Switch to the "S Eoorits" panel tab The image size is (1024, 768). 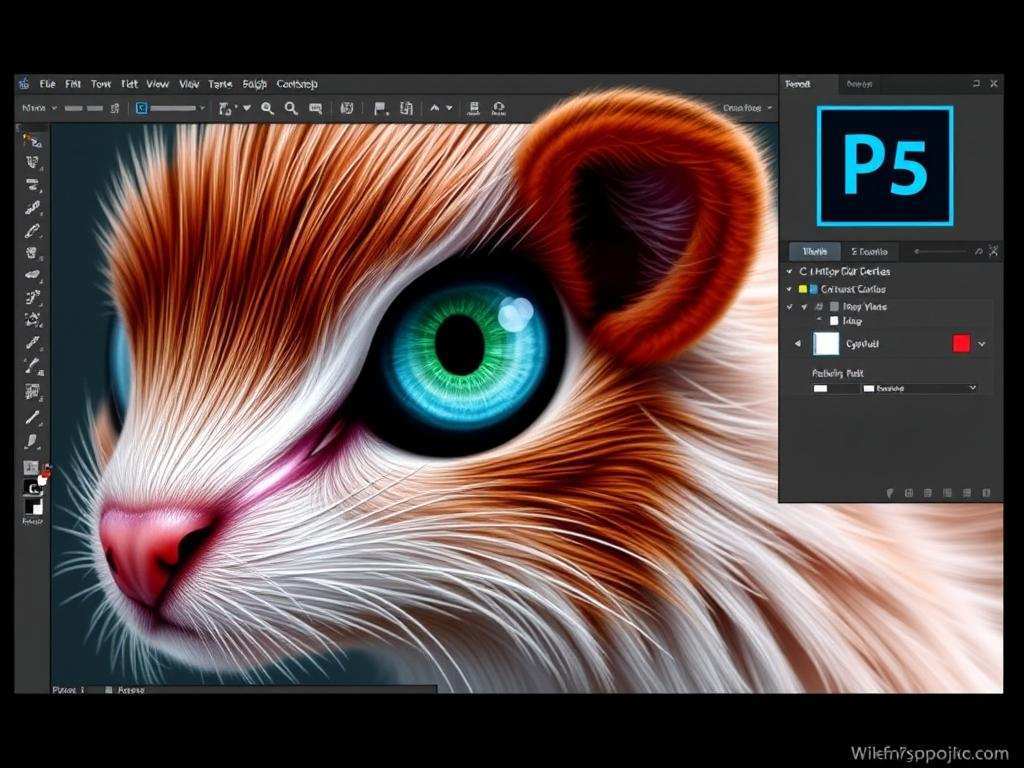869,251
